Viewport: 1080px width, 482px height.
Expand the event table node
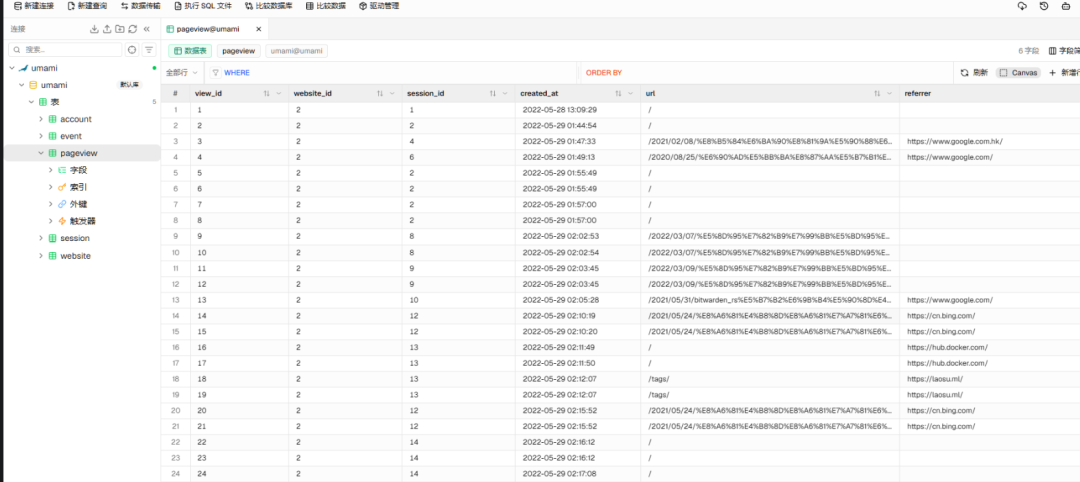pyautogui.click(x=41, y=136)
